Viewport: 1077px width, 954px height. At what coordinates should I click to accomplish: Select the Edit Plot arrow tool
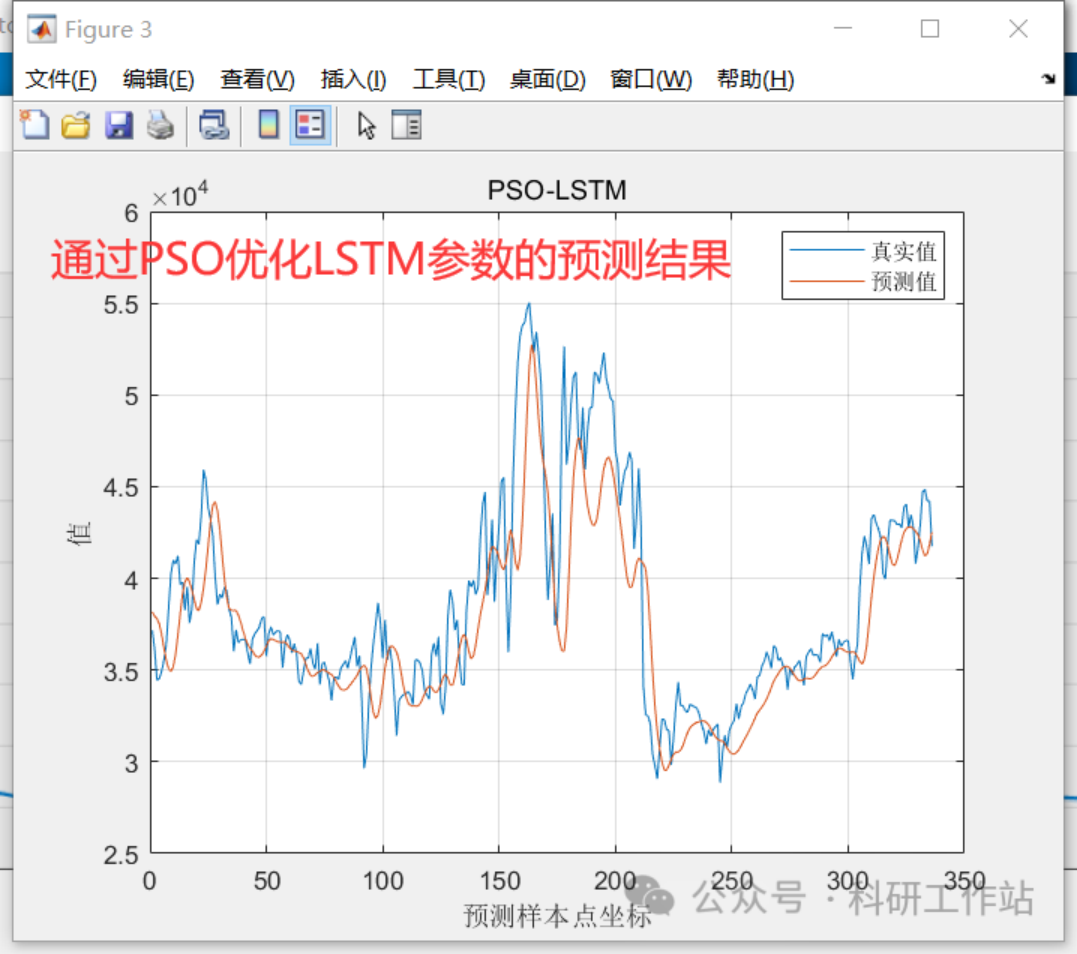(x=366, y=126)
